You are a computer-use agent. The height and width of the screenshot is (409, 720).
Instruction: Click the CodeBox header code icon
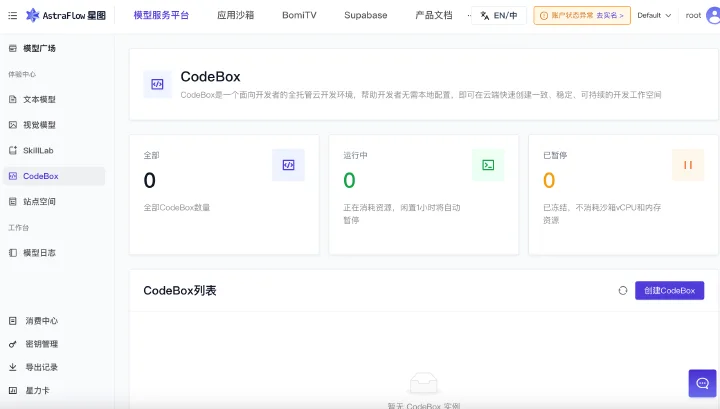click(158, 84)
